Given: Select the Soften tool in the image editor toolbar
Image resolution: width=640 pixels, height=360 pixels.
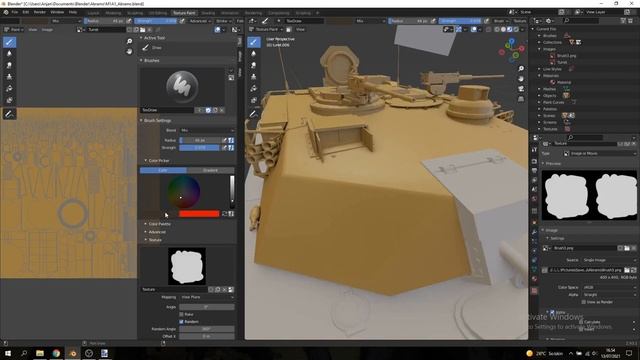Looking at the screenshot, I should click(x=9, y=53).
